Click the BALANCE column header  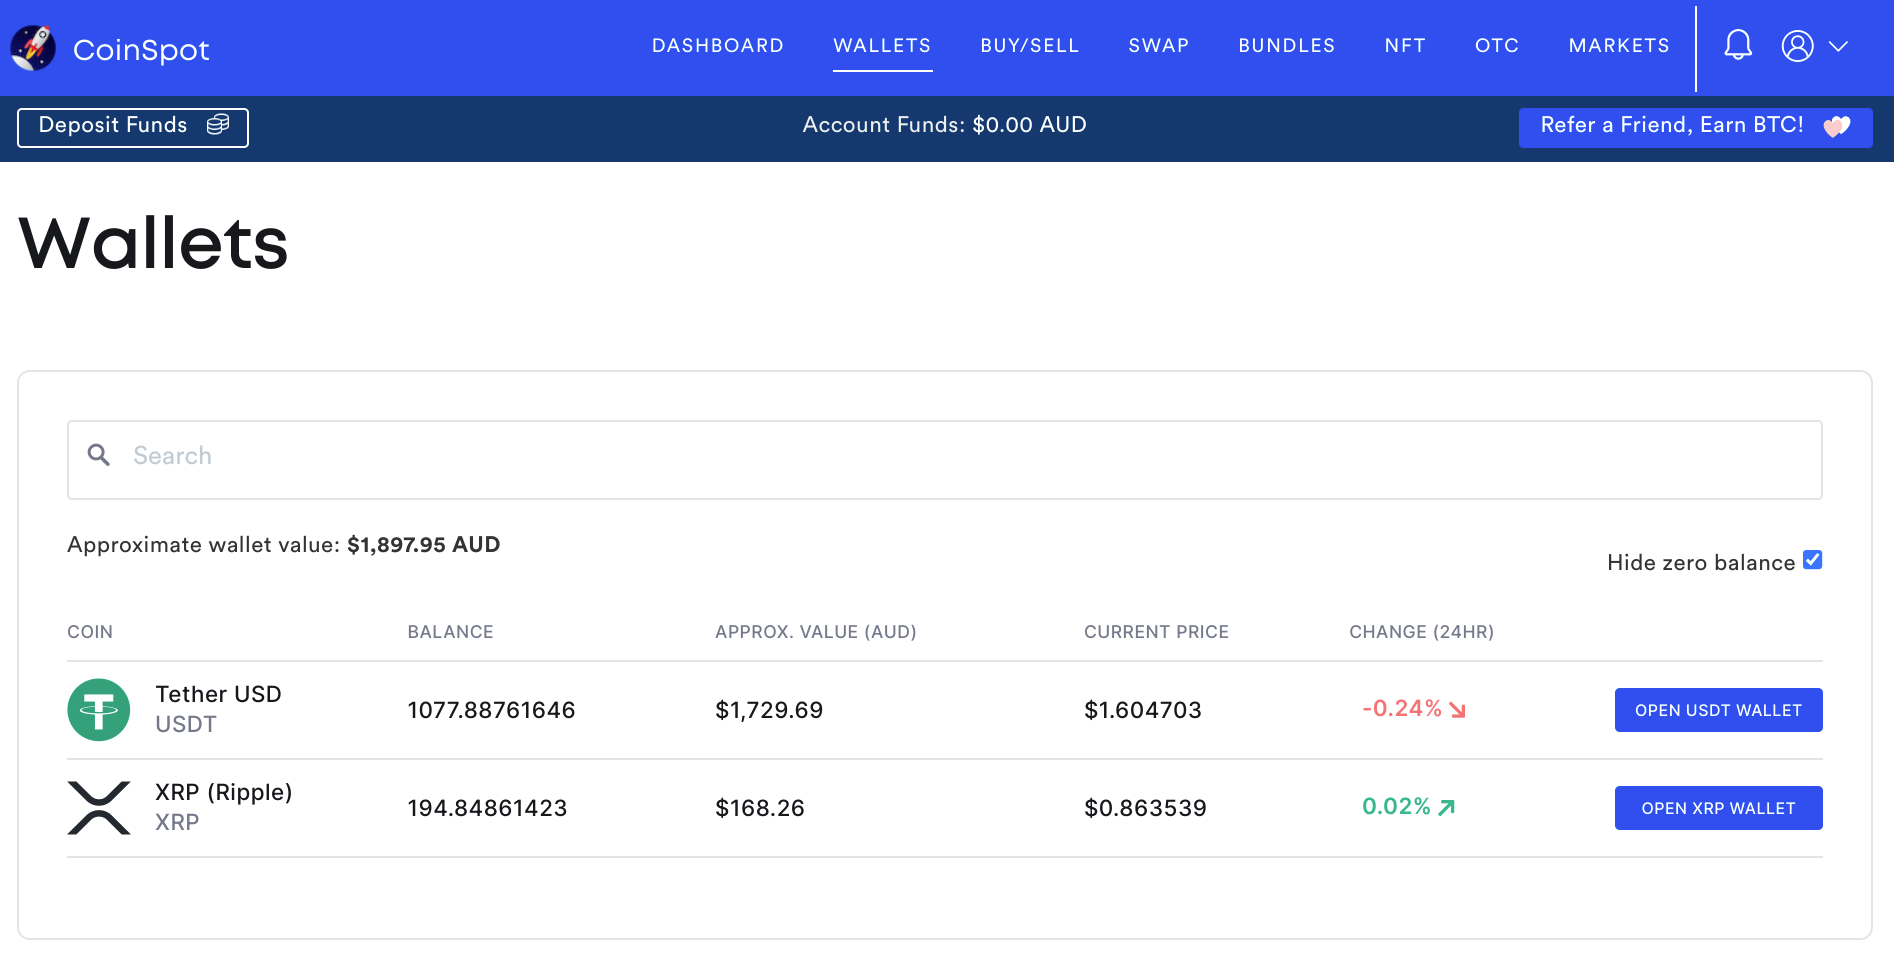[450, 632]
